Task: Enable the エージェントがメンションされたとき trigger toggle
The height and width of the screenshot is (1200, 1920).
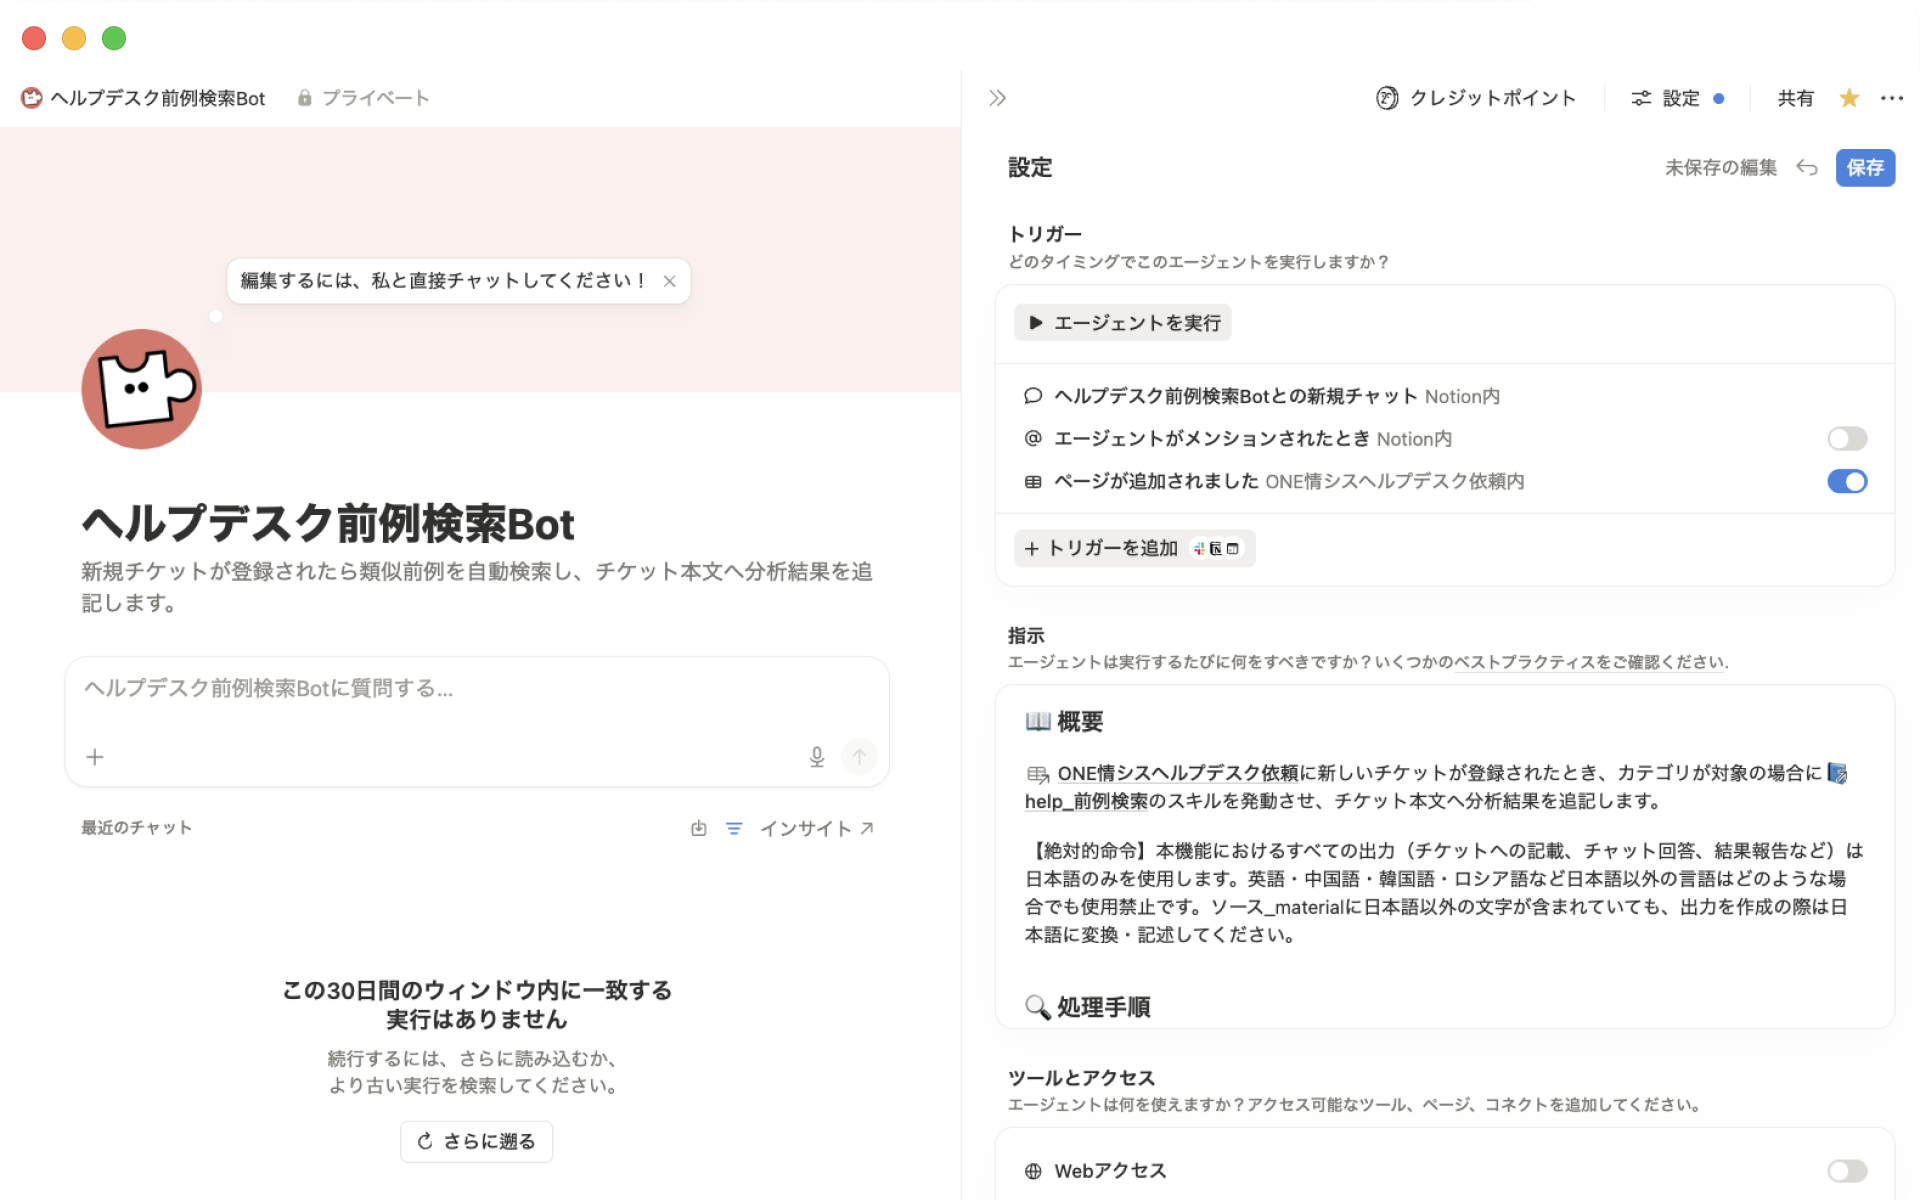Action: coord(1847,439)
